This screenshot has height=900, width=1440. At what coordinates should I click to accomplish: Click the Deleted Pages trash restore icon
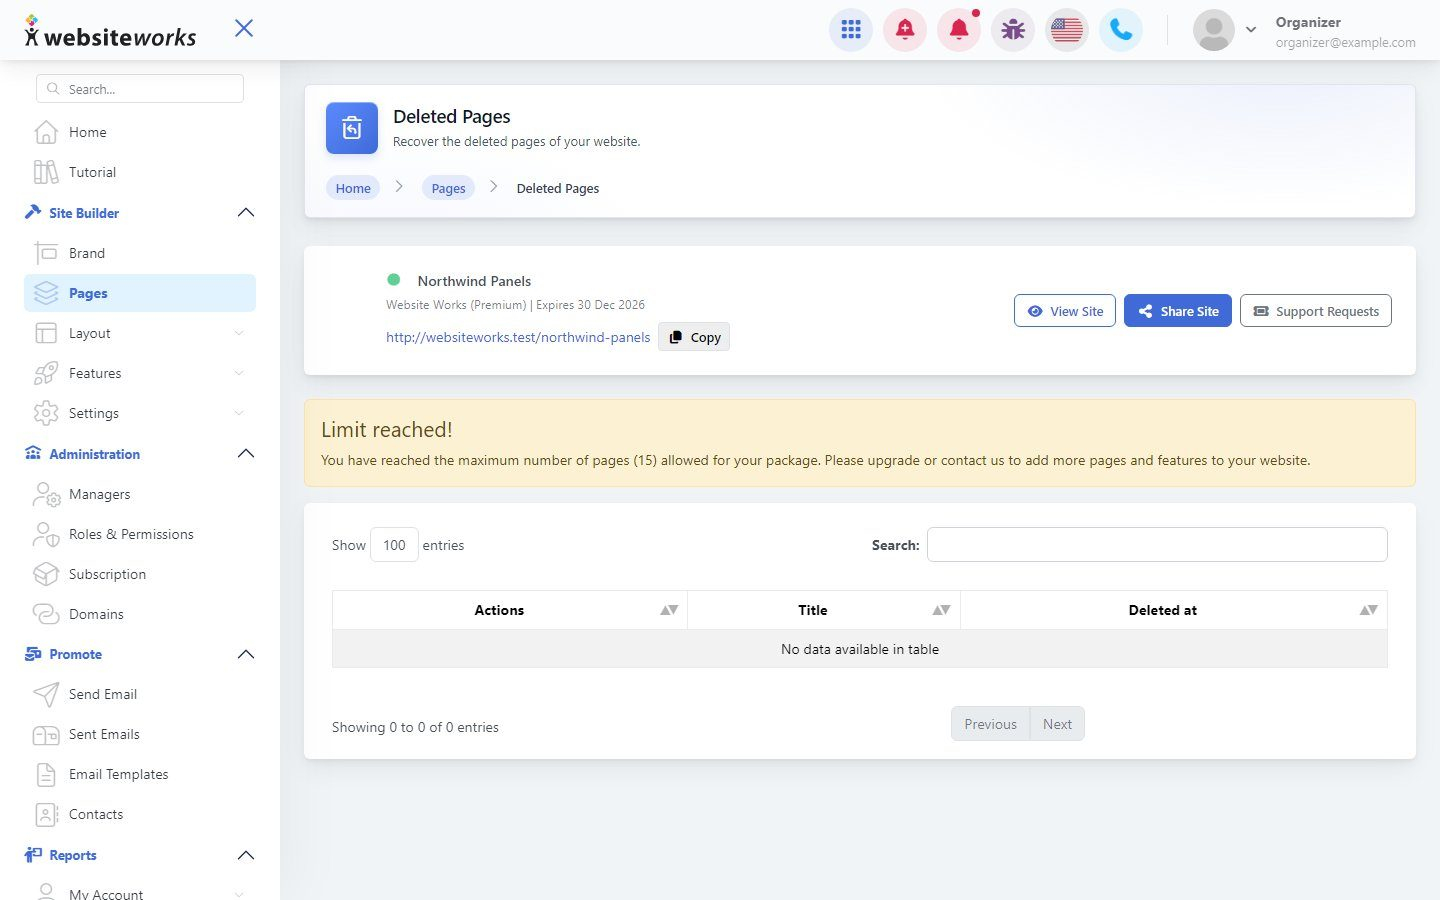point(352,128)
